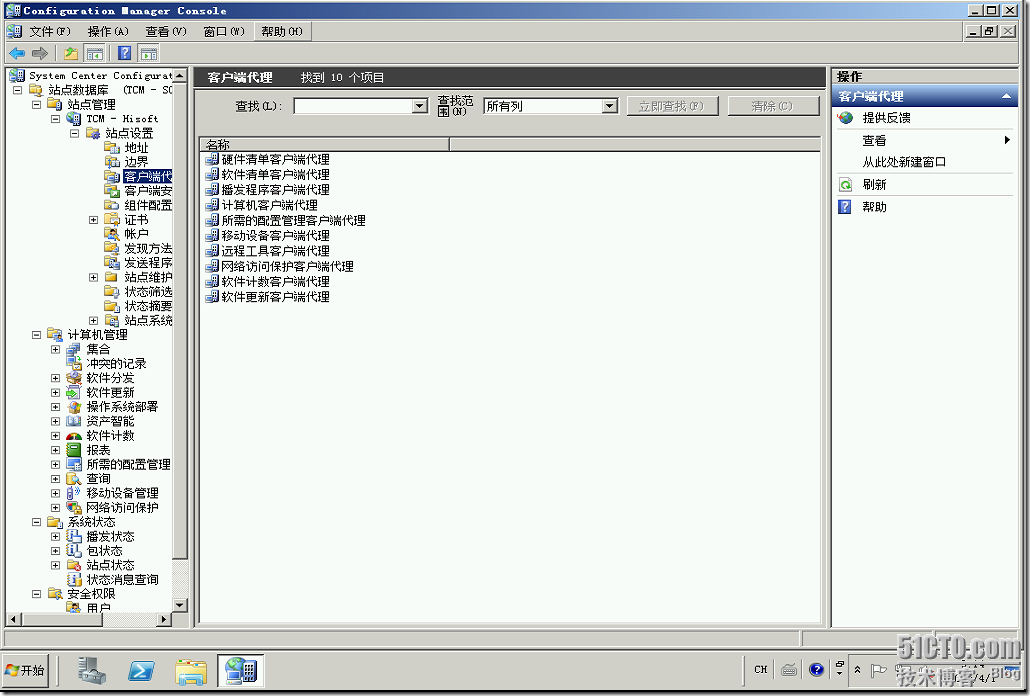Select the 状态消息查询 tree item
1030x696 pixels.
coord(122,580)
